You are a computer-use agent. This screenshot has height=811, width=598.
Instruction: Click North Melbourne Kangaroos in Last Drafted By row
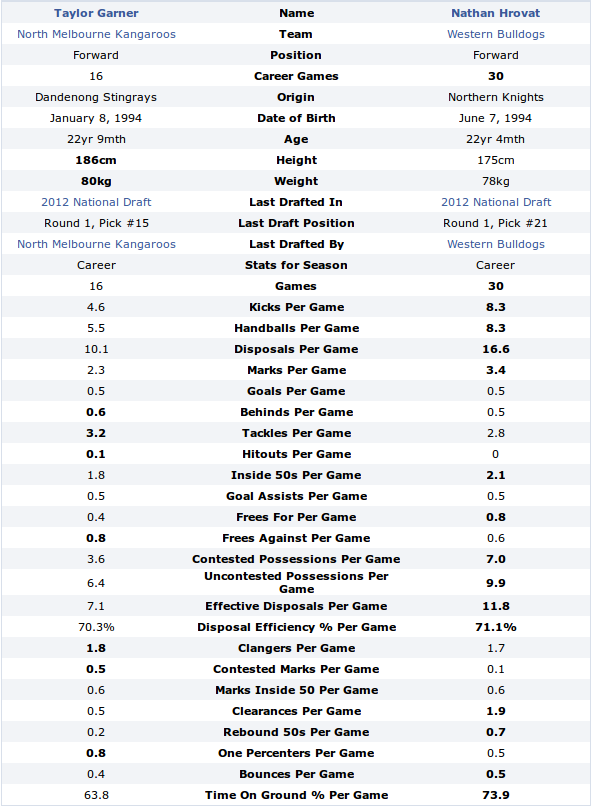tap(96, 244)
